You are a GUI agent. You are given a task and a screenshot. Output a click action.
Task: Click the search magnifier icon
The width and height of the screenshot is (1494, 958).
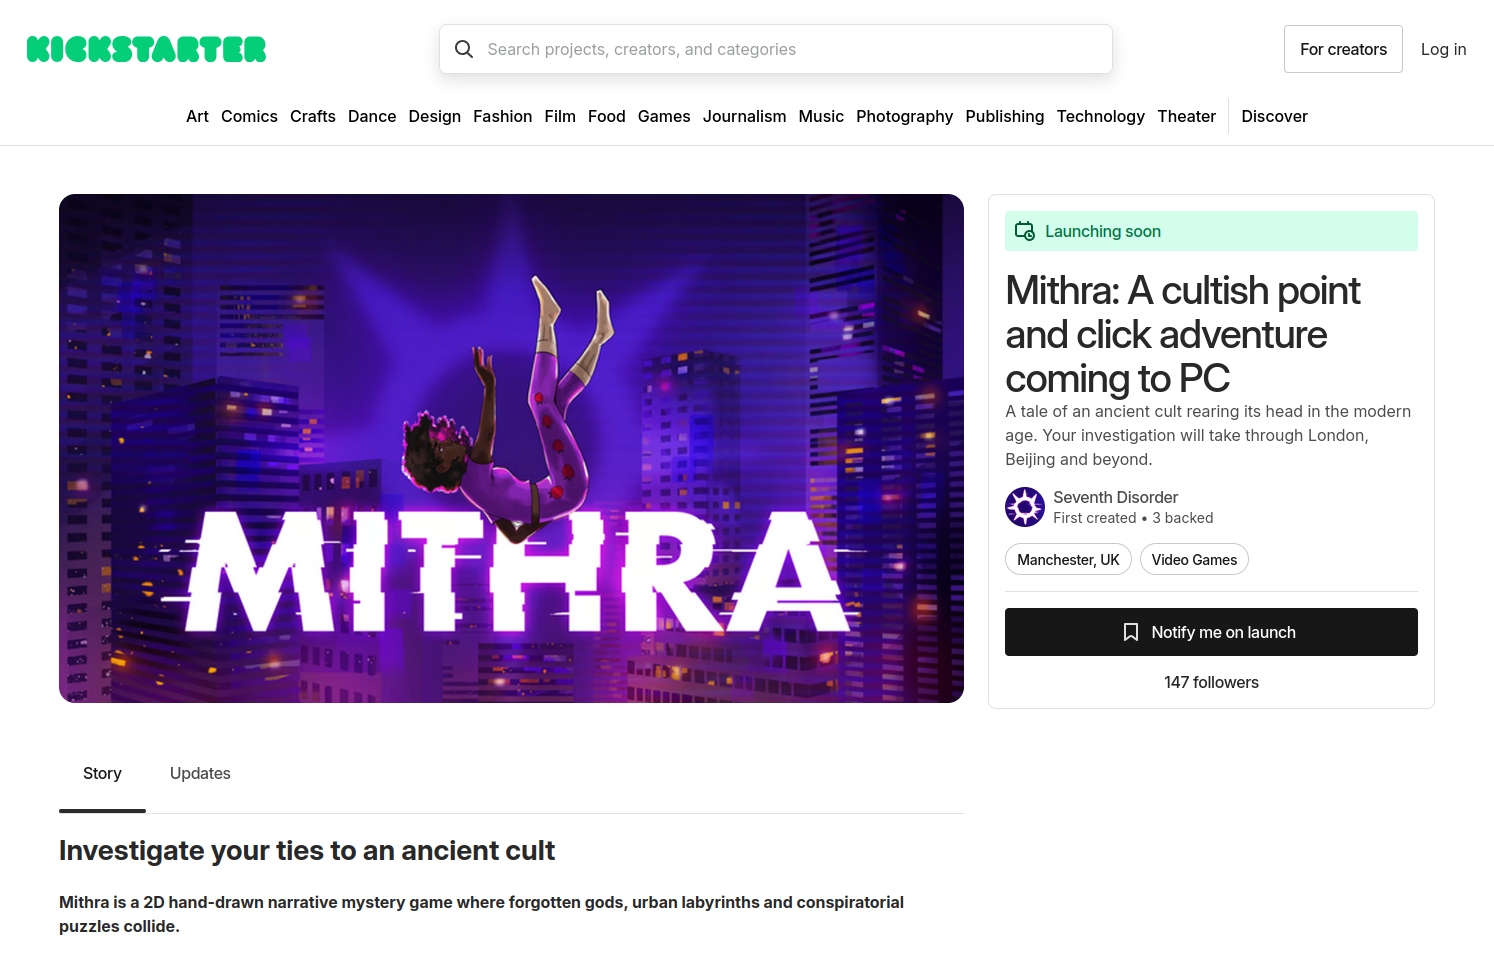464,49
